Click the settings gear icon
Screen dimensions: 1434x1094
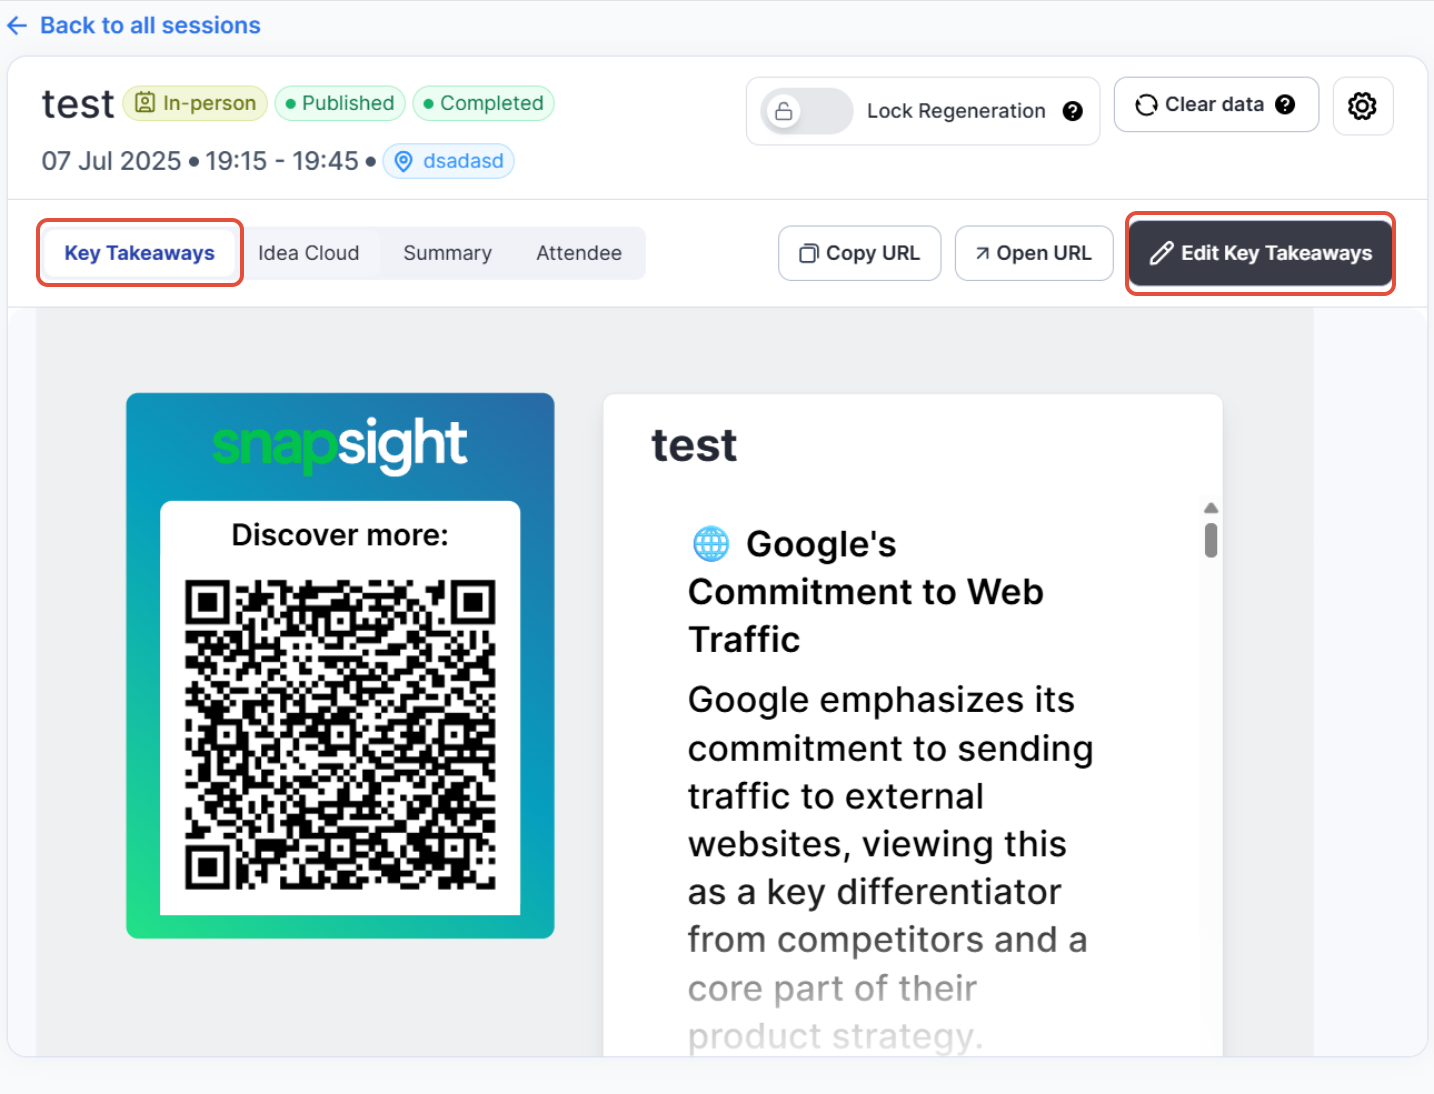pyautogui.click(x=1362, y=106)
